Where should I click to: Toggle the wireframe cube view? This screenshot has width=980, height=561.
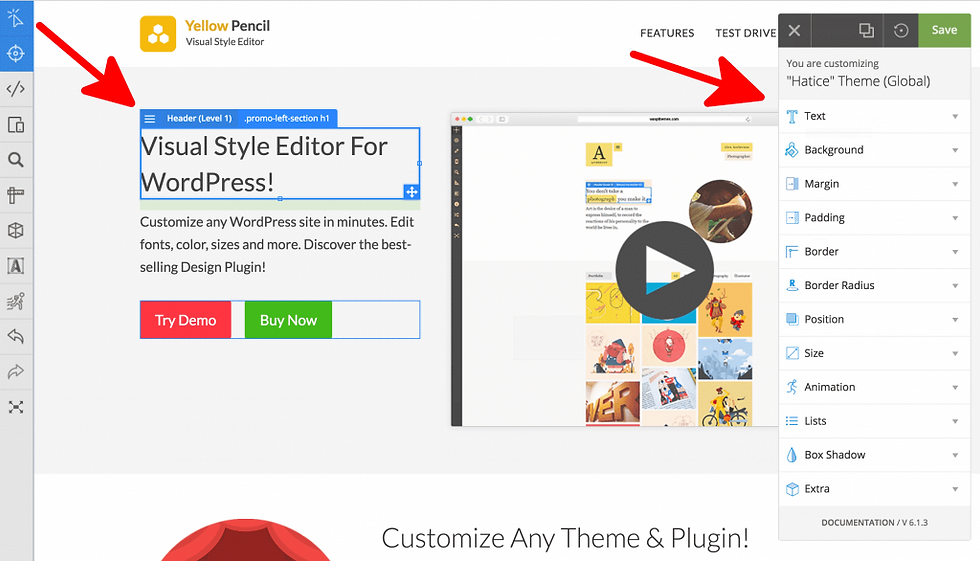tap(16, 231)
